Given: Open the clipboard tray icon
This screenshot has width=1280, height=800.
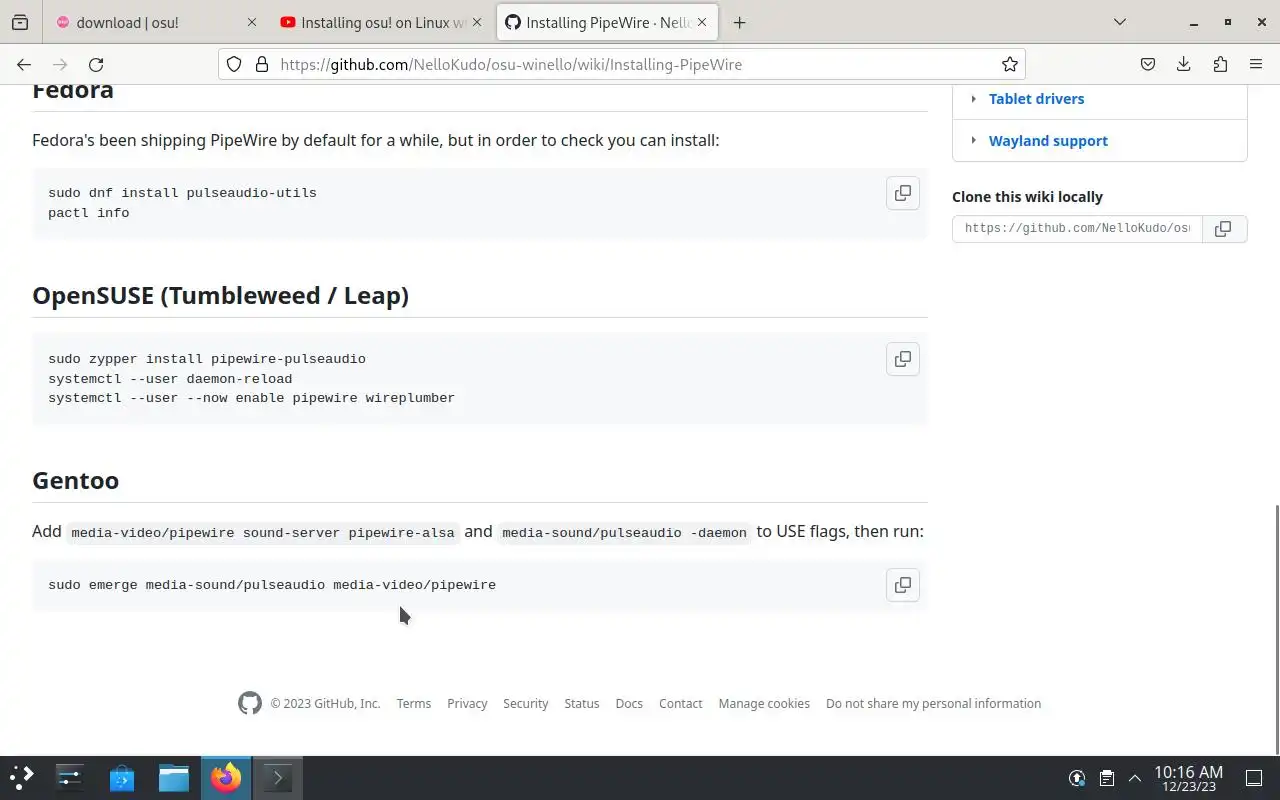Looking at the screenshot, I should point(1107,778).
